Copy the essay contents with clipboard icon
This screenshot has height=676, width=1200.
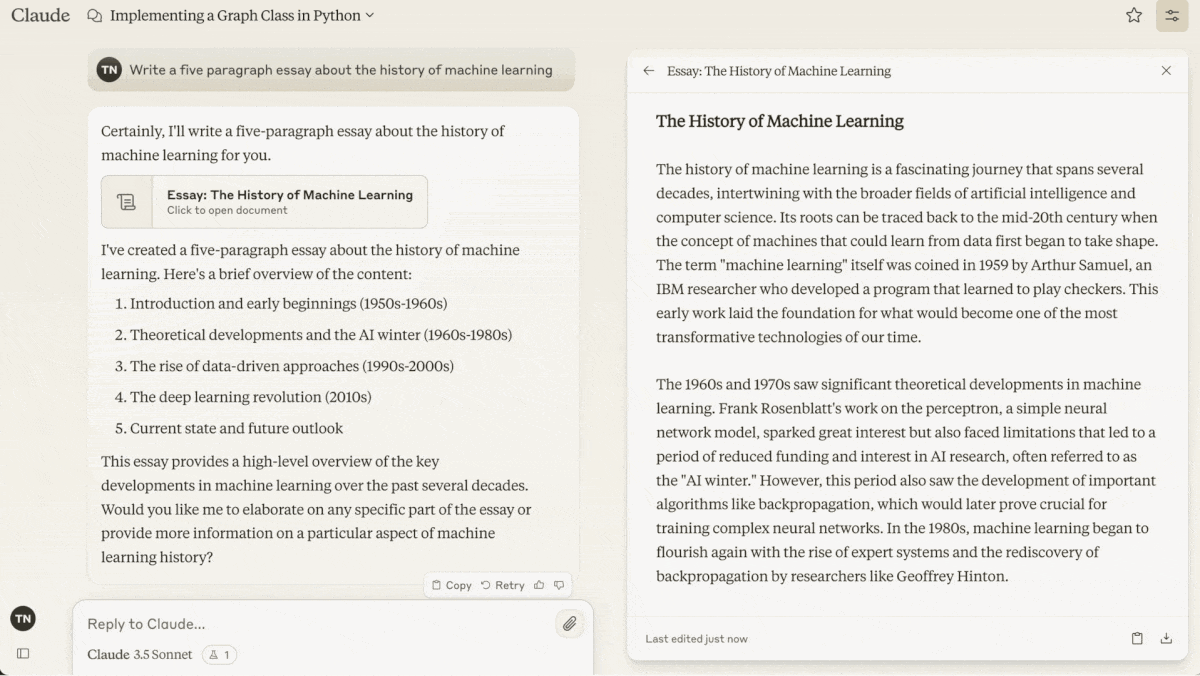[x=1137, y=638]
